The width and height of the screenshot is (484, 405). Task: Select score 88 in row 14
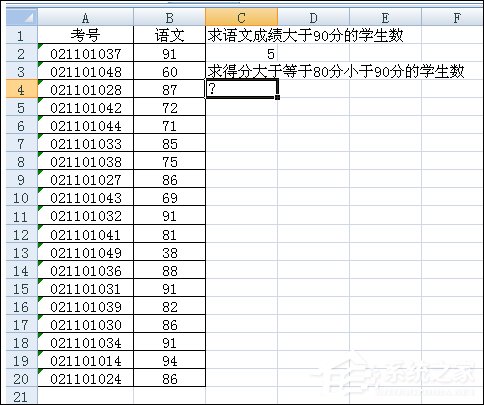(169, 270)
